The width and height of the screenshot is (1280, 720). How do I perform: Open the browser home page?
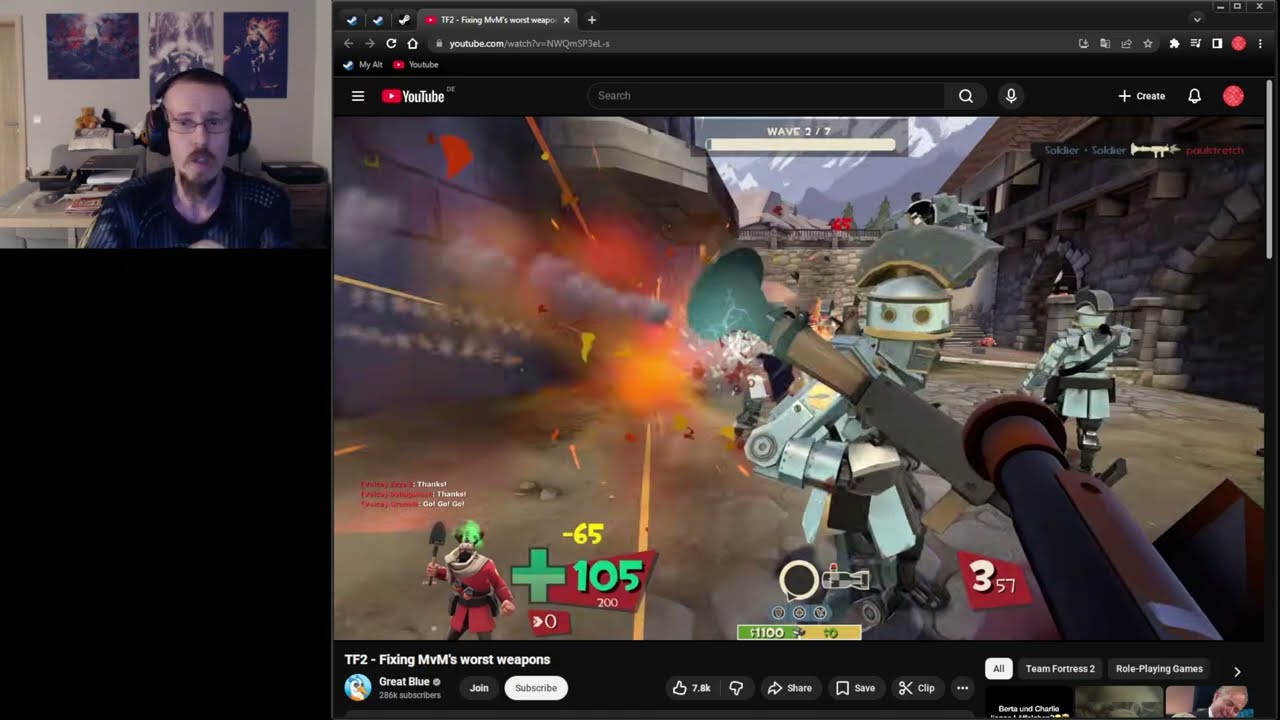[x=412, y=43]
